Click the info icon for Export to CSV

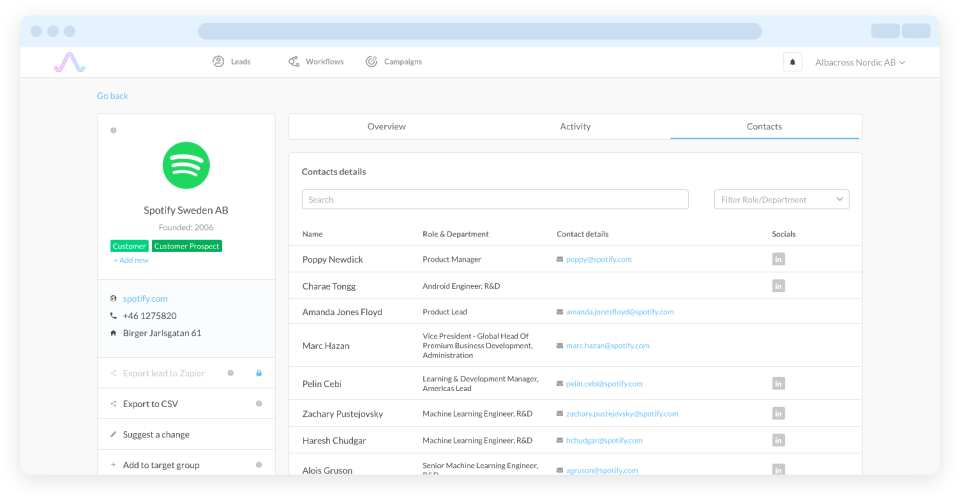(x=259, y=404)
